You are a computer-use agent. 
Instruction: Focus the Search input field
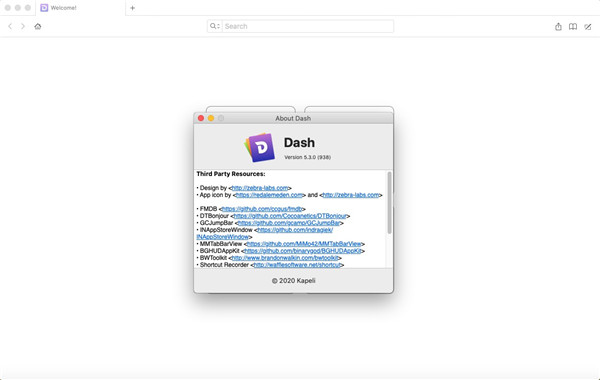(x=308, y=26)
